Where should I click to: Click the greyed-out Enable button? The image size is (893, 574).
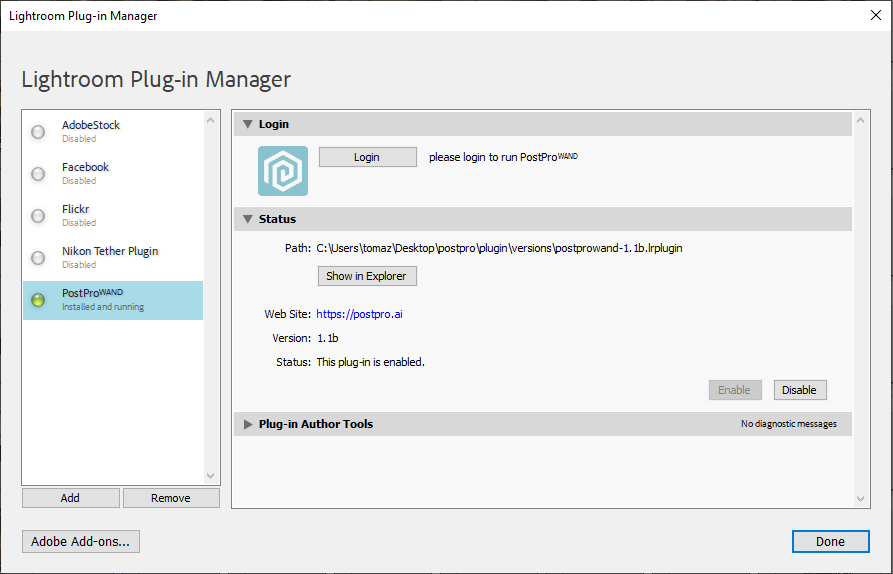pos(735,390)
